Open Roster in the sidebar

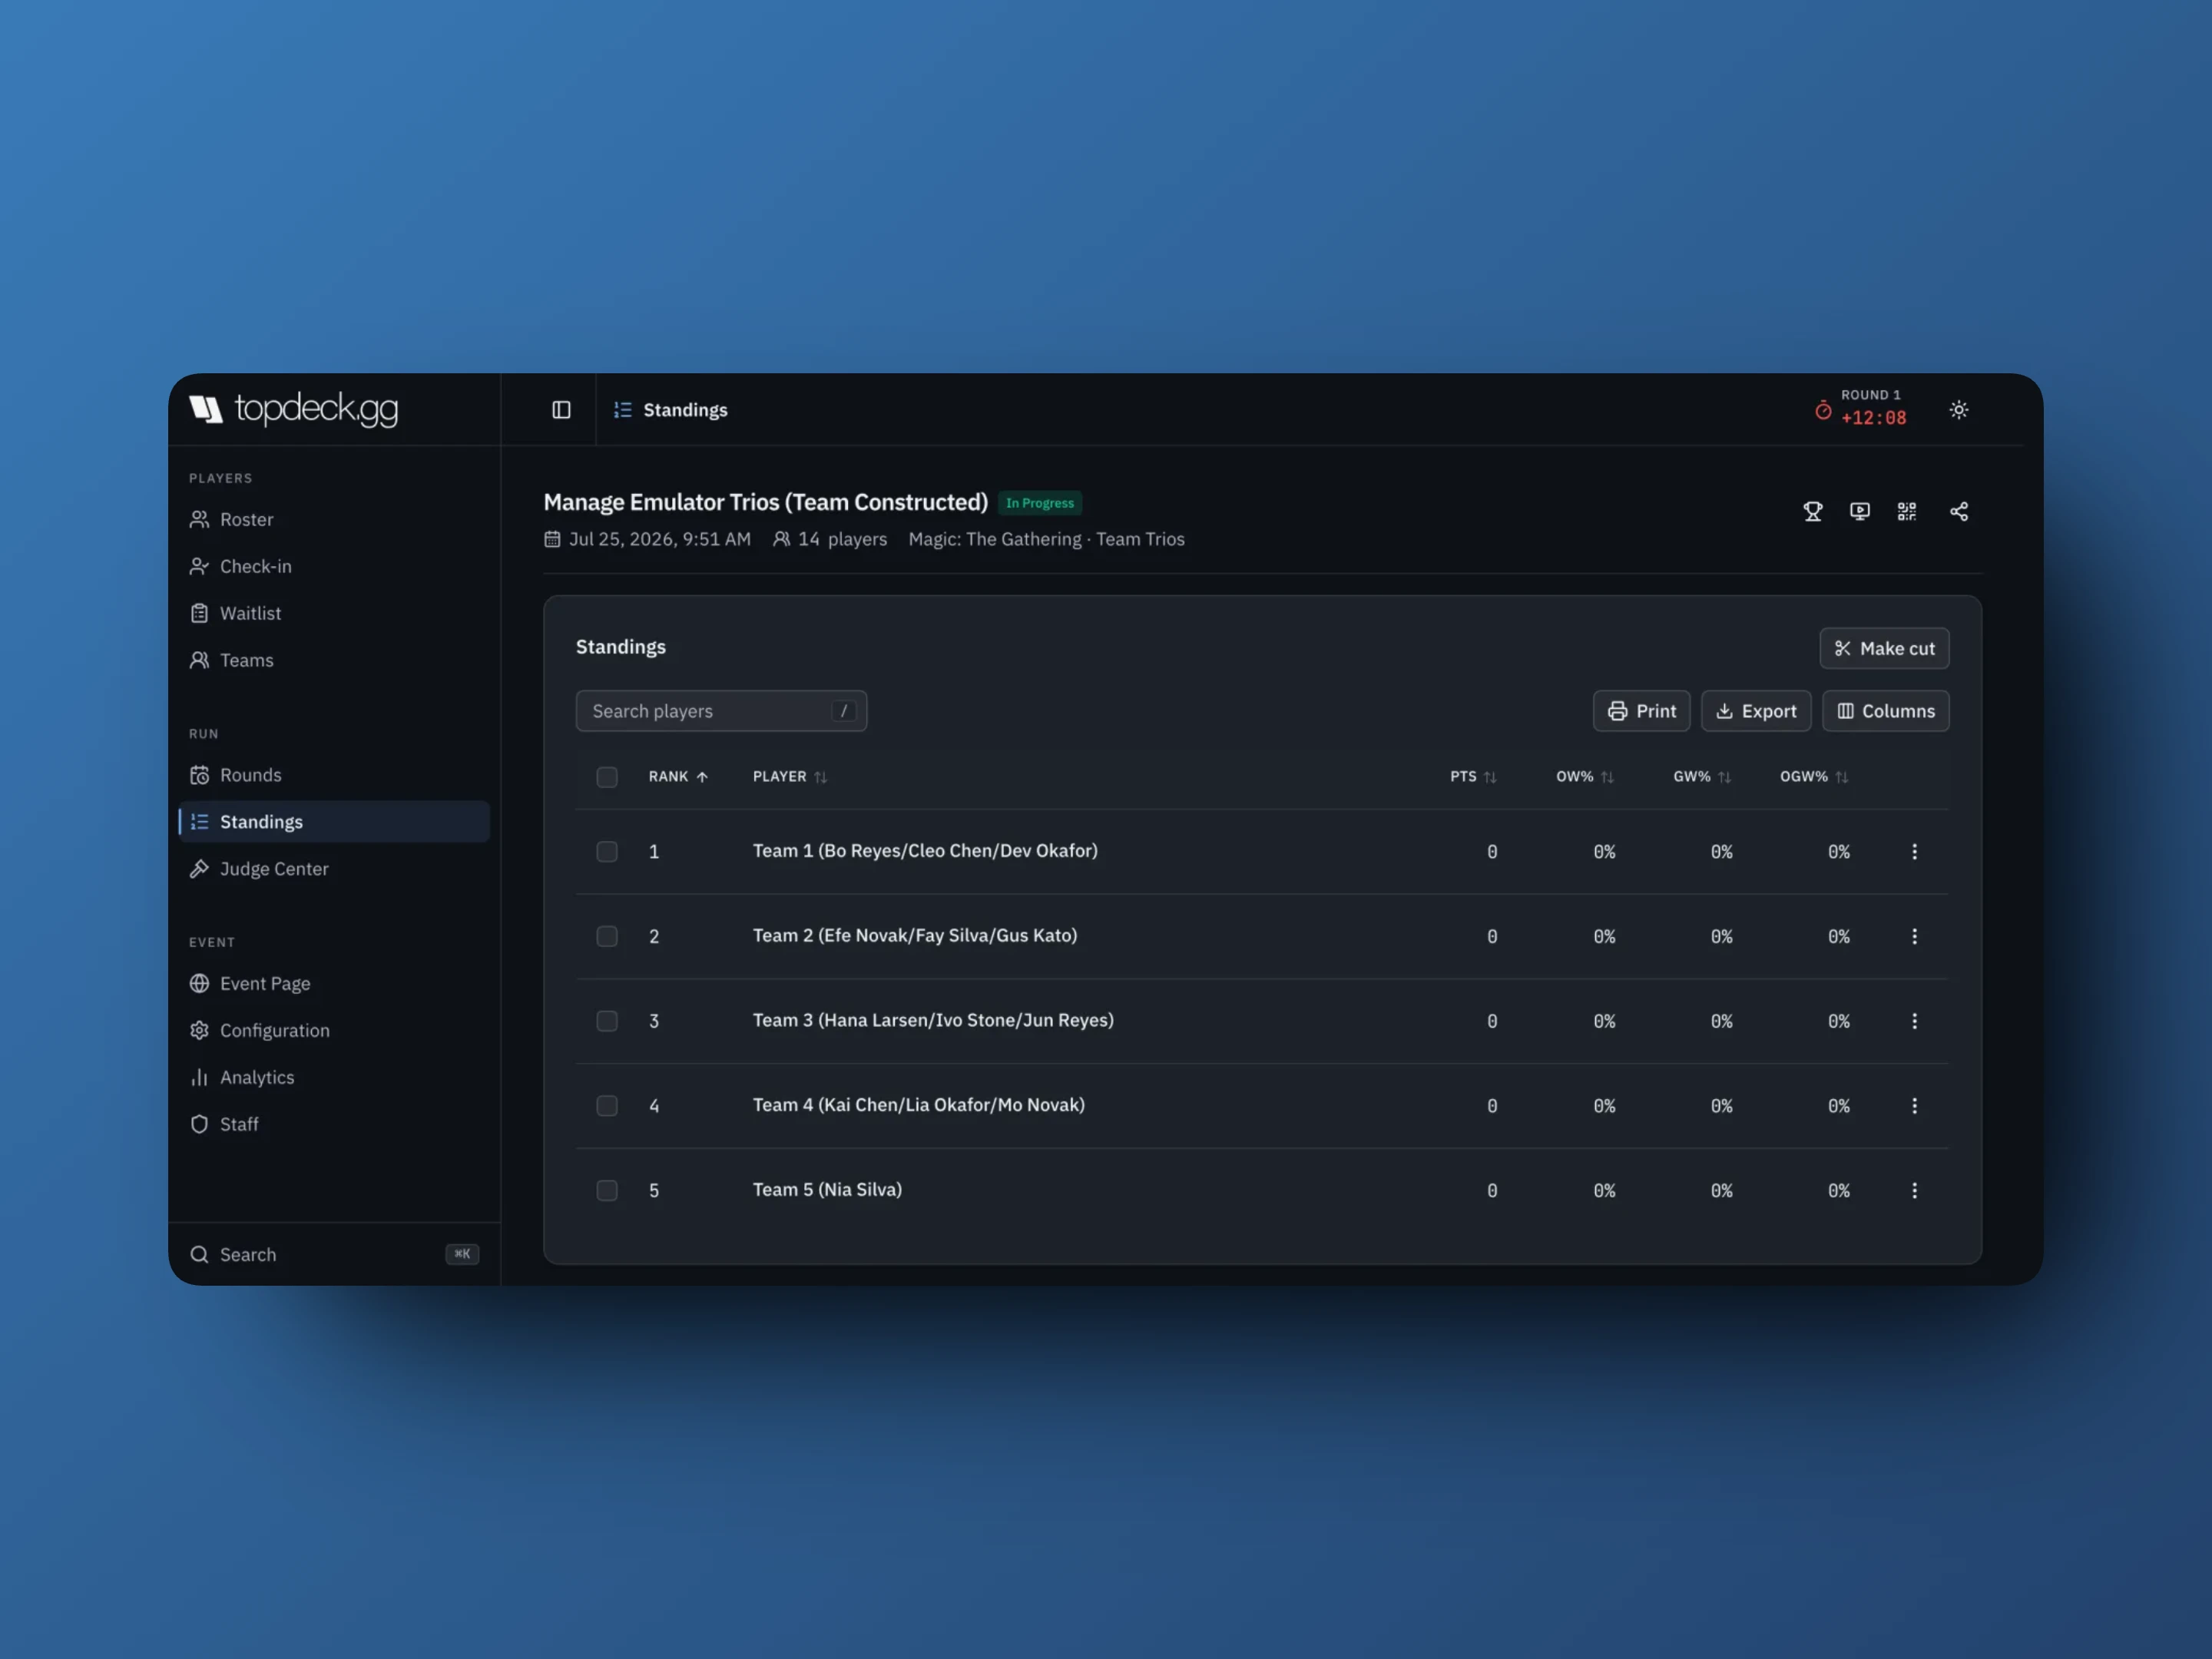(x=334, y=519)
